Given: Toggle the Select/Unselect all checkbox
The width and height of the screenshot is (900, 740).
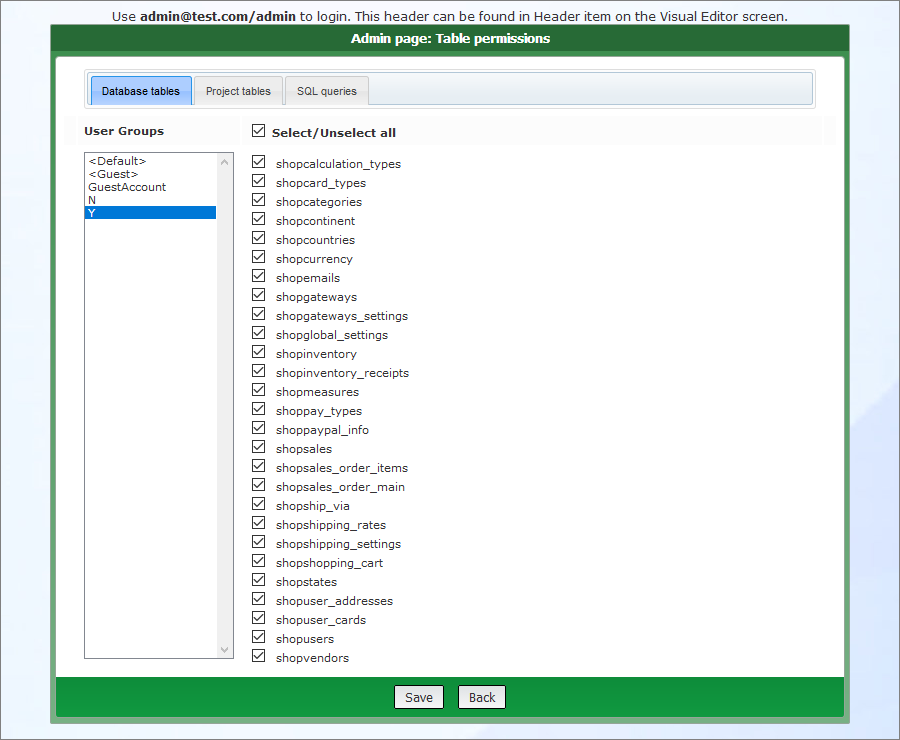Looking at the screenshot, I should click(x=258, y=130).
